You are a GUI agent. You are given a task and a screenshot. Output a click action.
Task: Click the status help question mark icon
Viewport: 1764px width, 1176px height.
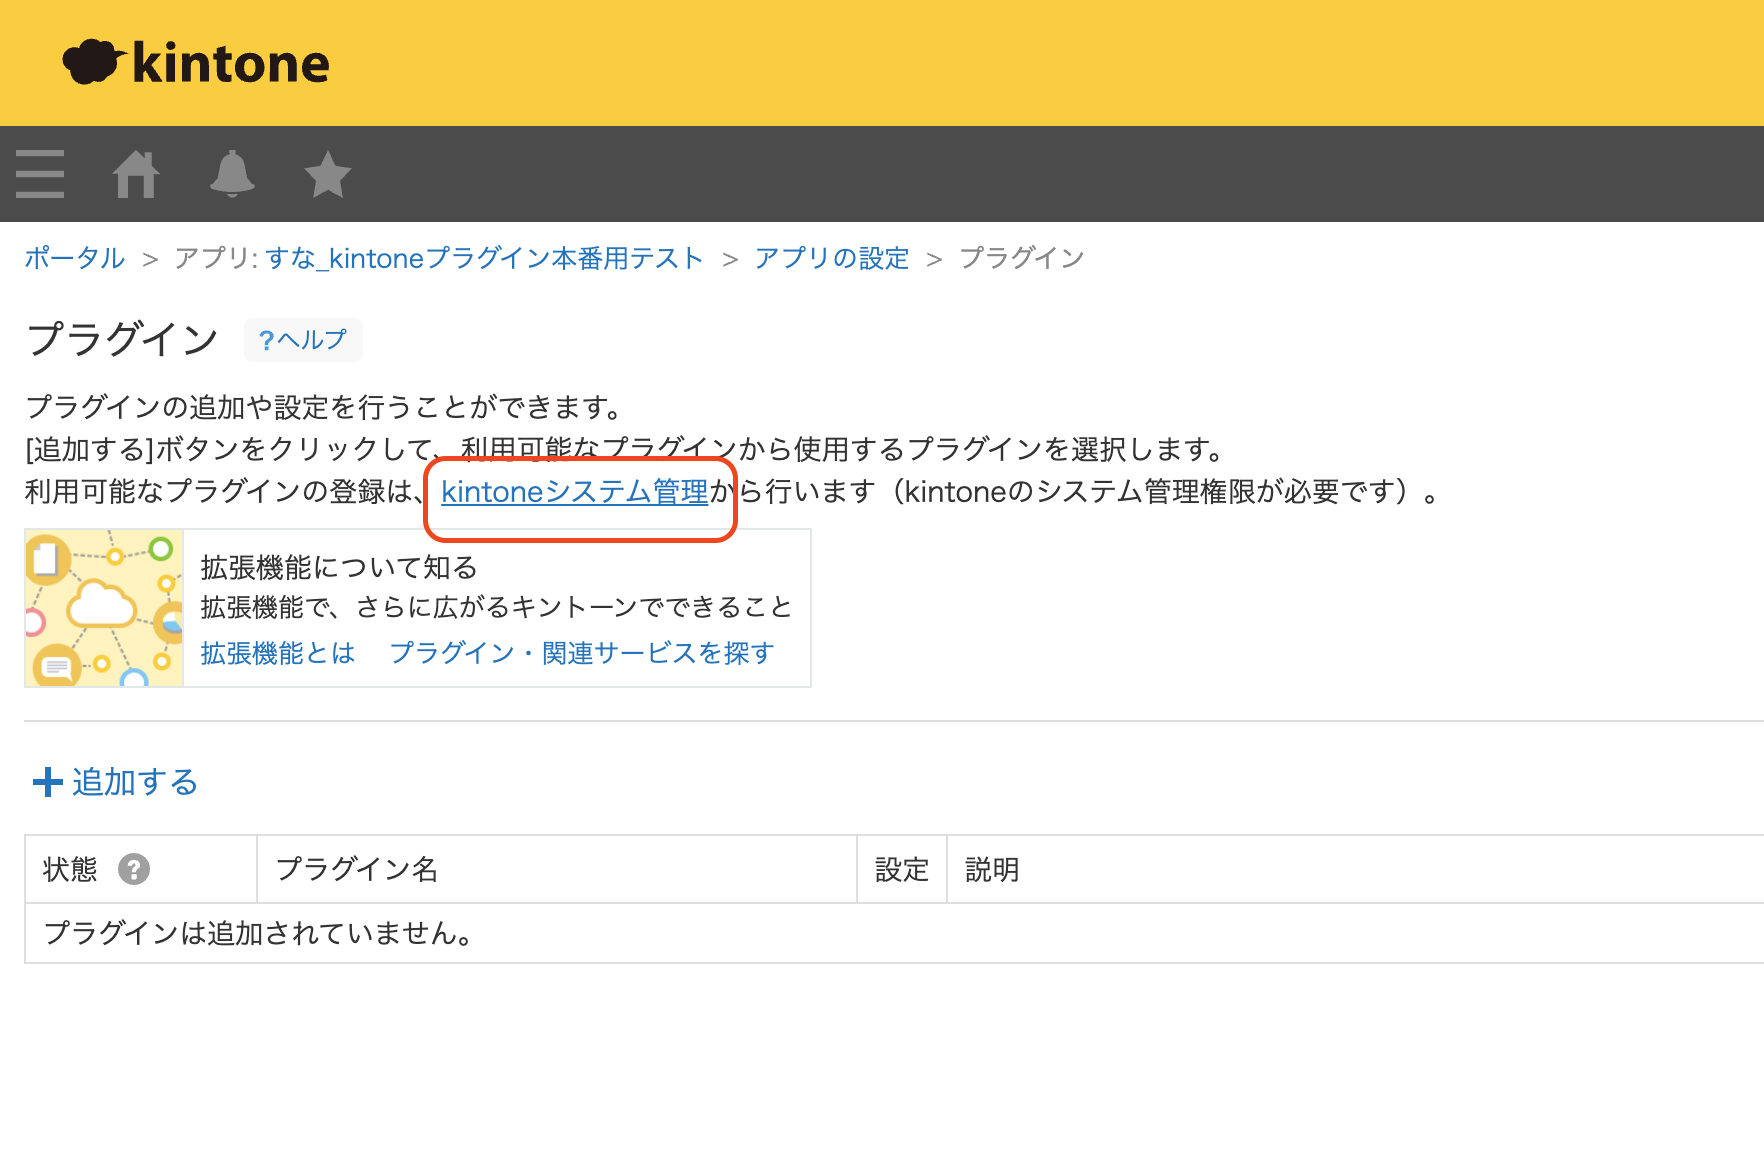(134, 870)
